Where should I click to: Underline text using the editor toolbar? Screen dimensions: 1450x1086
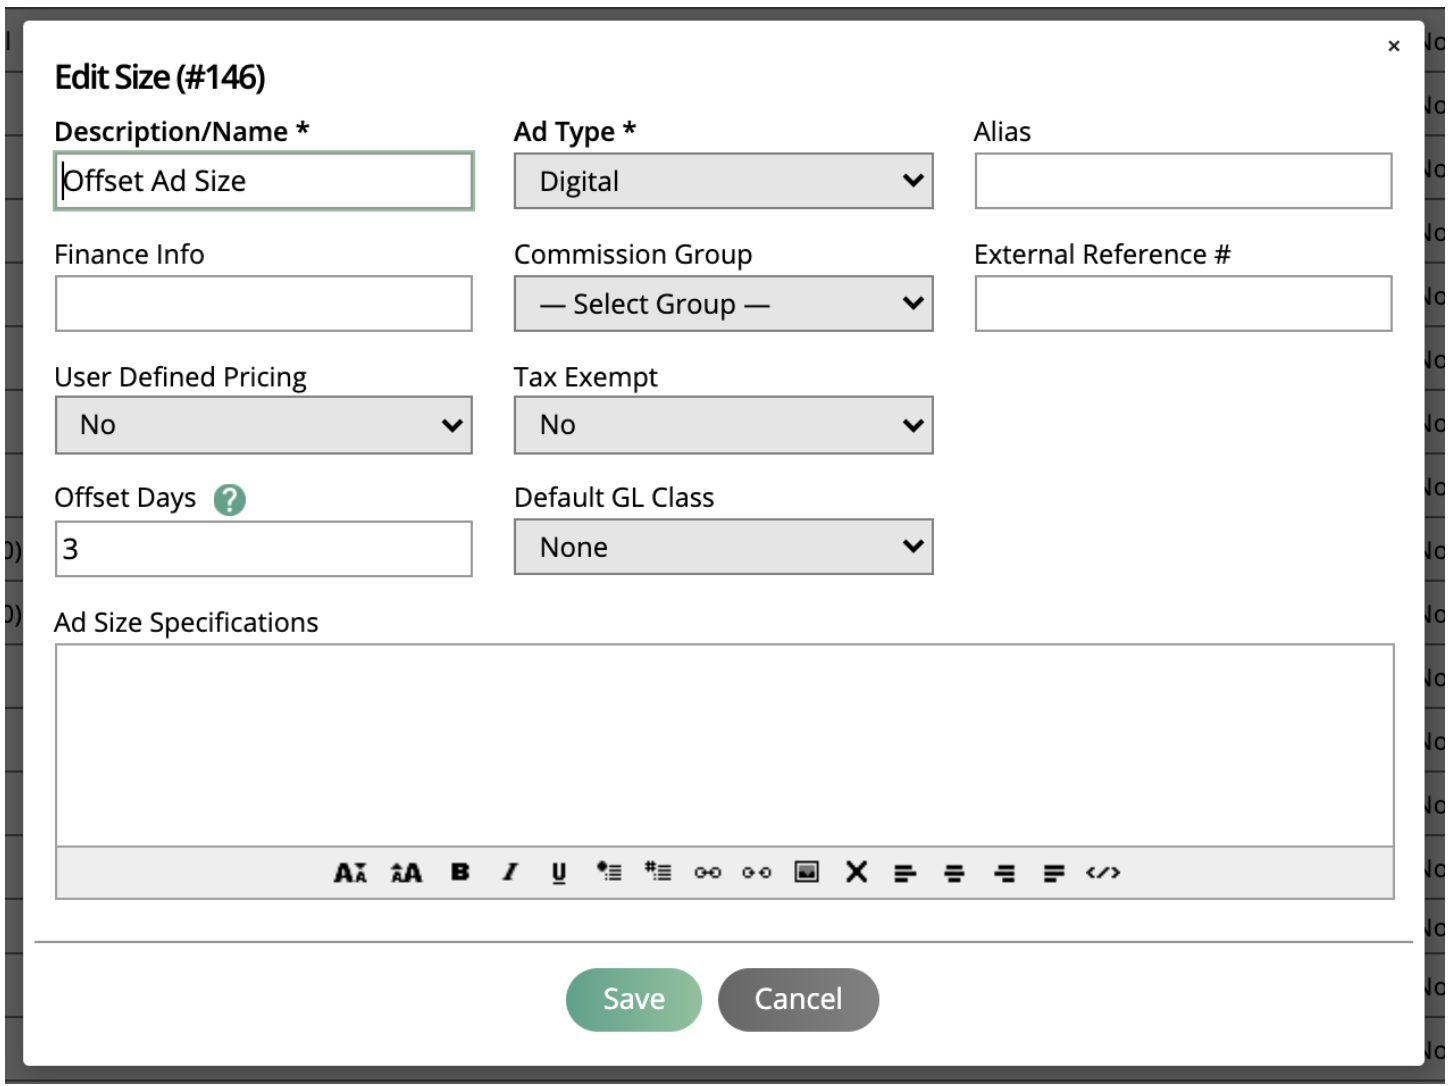tap(560, 872)
